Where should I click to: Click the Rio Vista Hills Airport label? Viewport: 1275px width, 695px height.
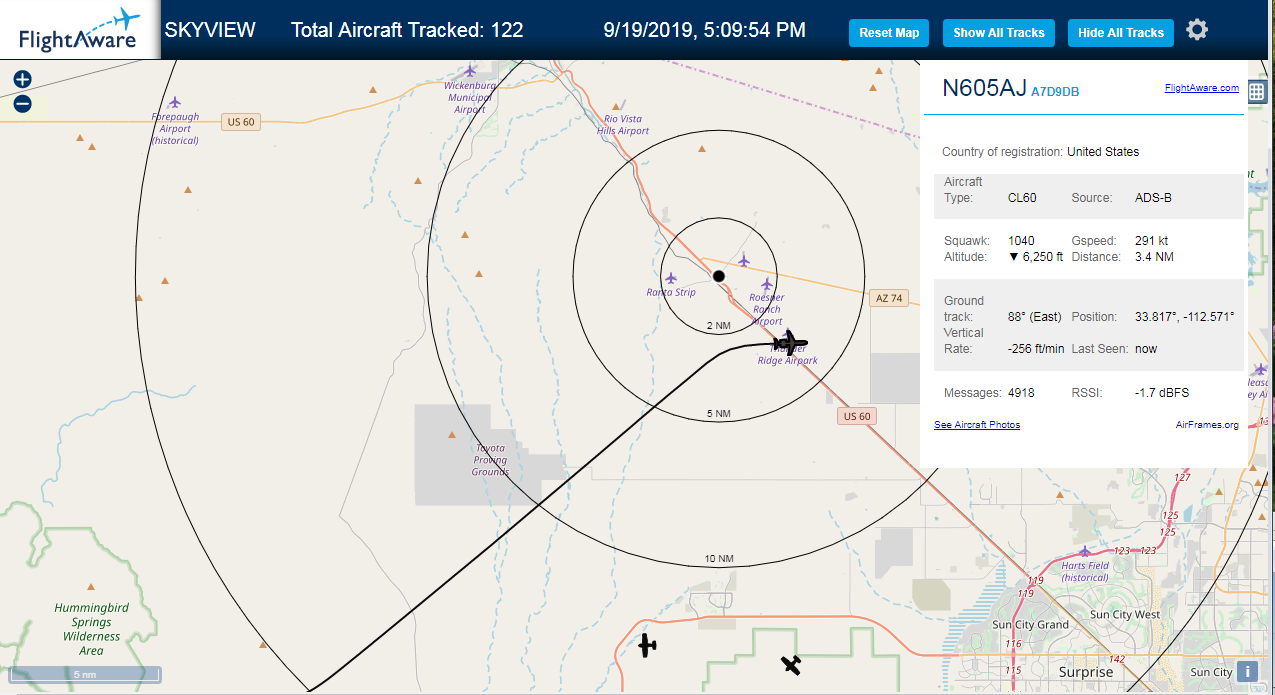tap(623, 125)
